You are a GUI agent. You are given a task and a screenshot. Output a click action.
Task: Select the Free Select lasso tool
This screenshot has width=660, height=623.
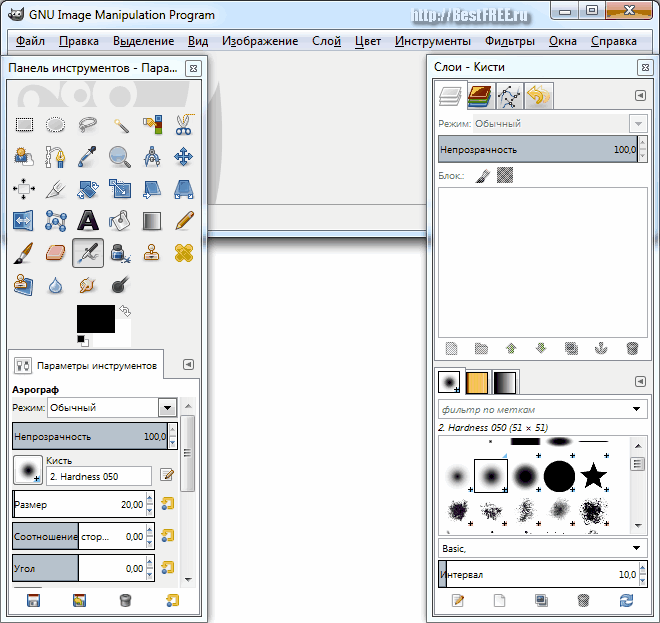point(88,125)
